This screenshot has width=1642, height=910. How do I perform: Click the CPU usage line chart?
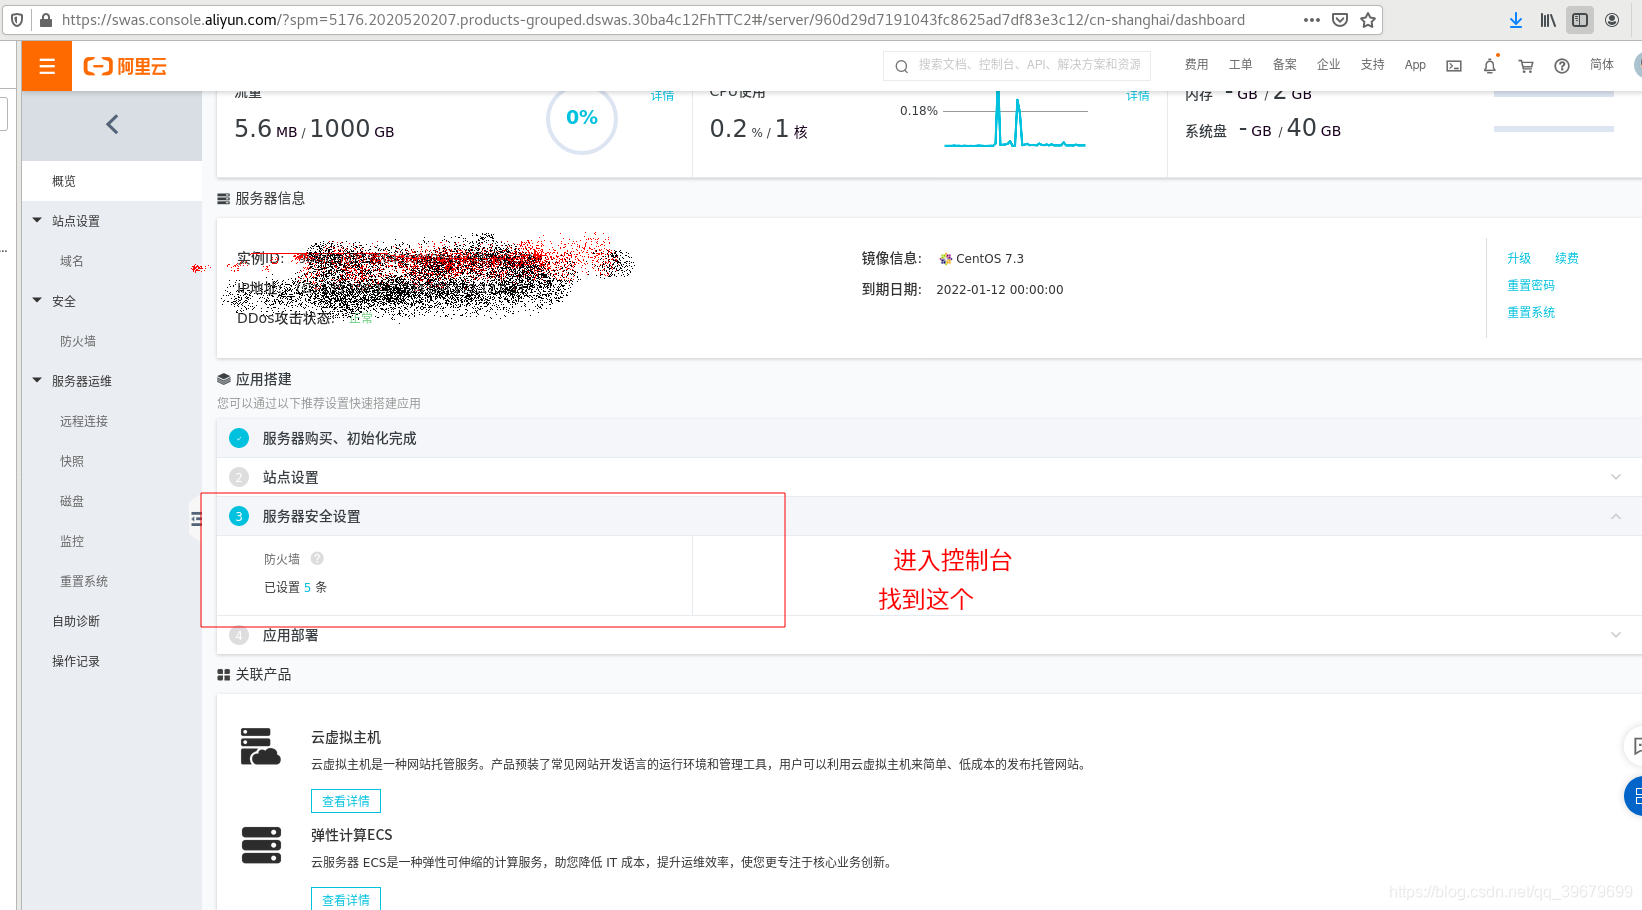point(1016,120)
